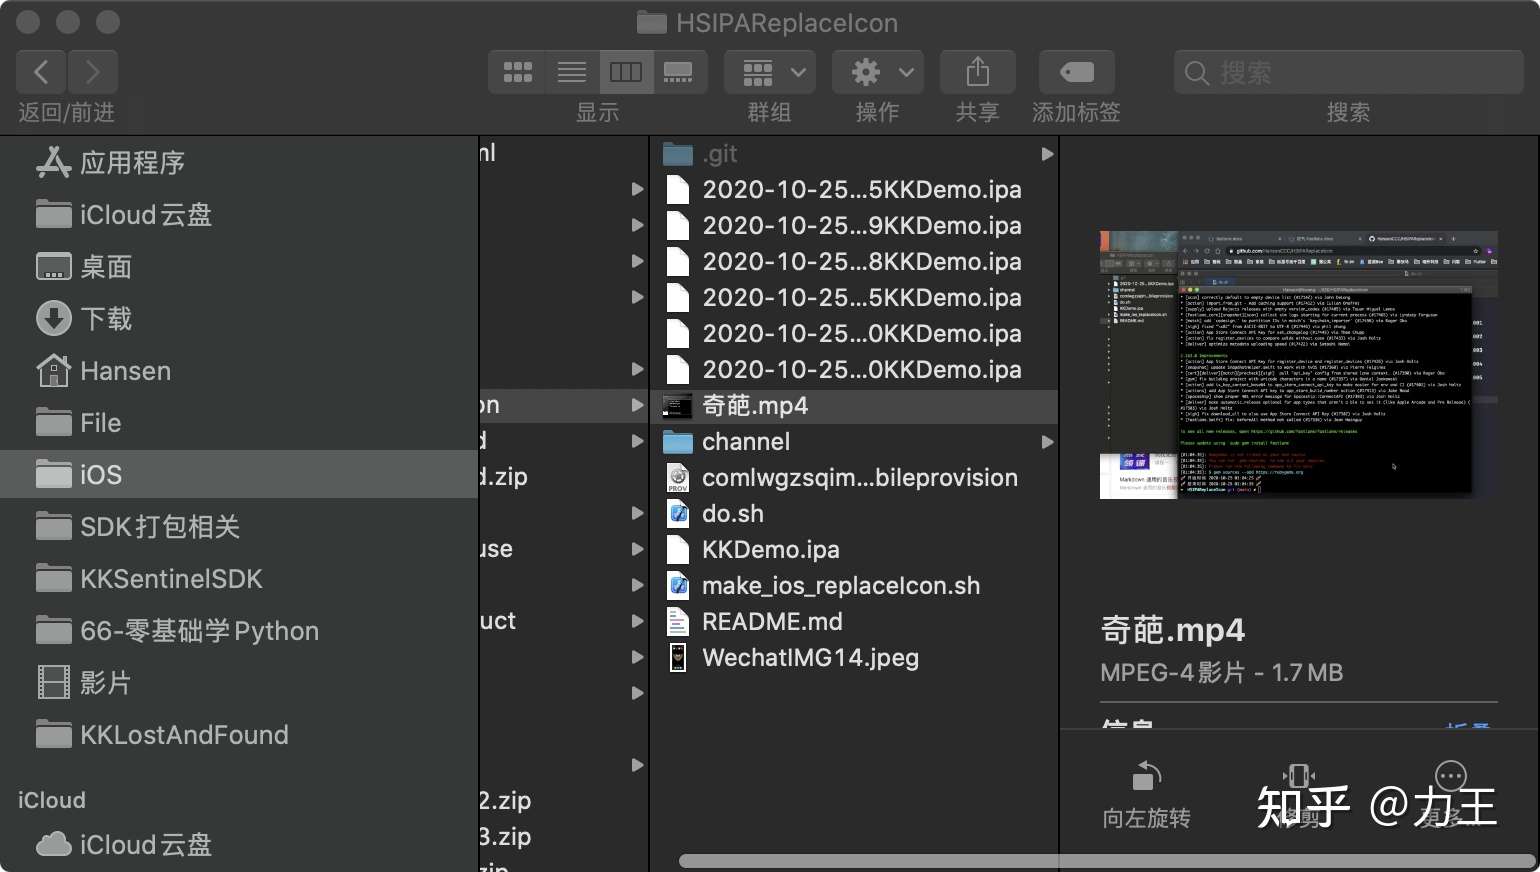Image resolution: width=1540 pixels, height=872 pixels.
Task: Select the iOS folder in sidebar
Action: (240, 475)
